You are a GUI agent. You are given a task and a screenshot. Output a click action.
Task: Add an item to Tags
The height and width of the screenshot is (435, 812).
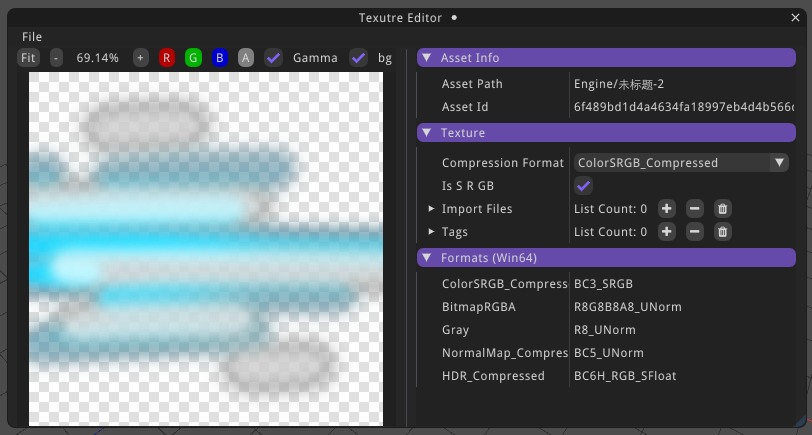(666, 231)
